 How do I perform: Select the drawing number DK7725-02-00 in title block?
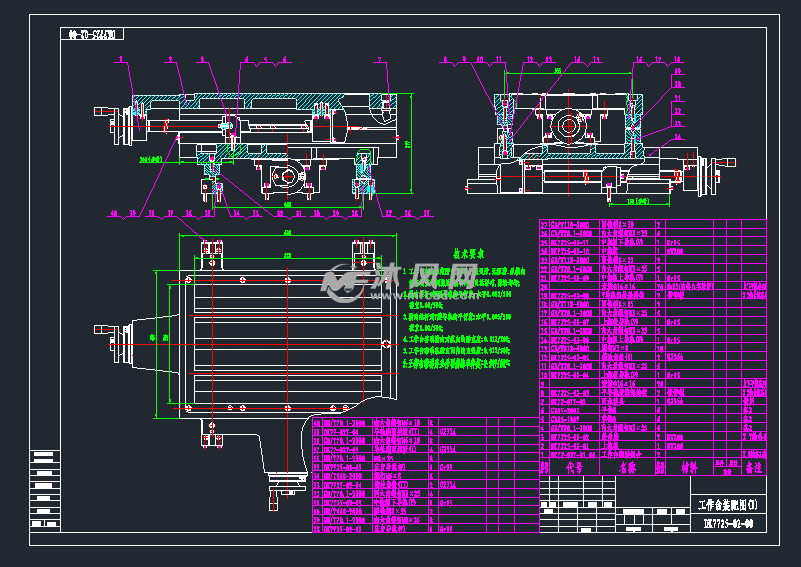pyautogui.click(x=727, y=522)
